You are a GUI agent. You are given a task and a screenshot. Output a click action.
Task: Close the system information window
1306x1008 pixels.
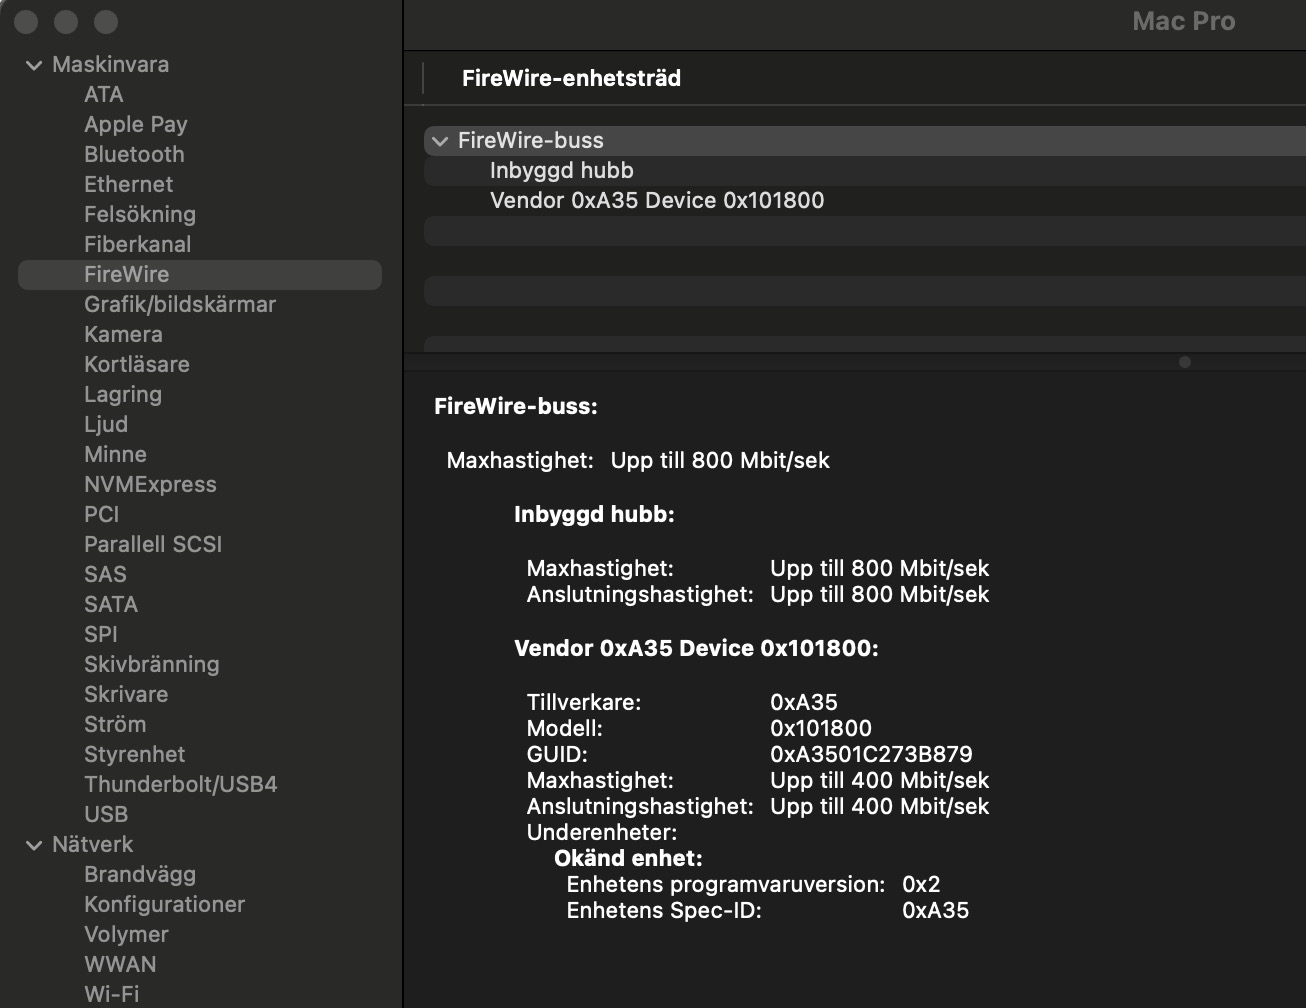26,21
